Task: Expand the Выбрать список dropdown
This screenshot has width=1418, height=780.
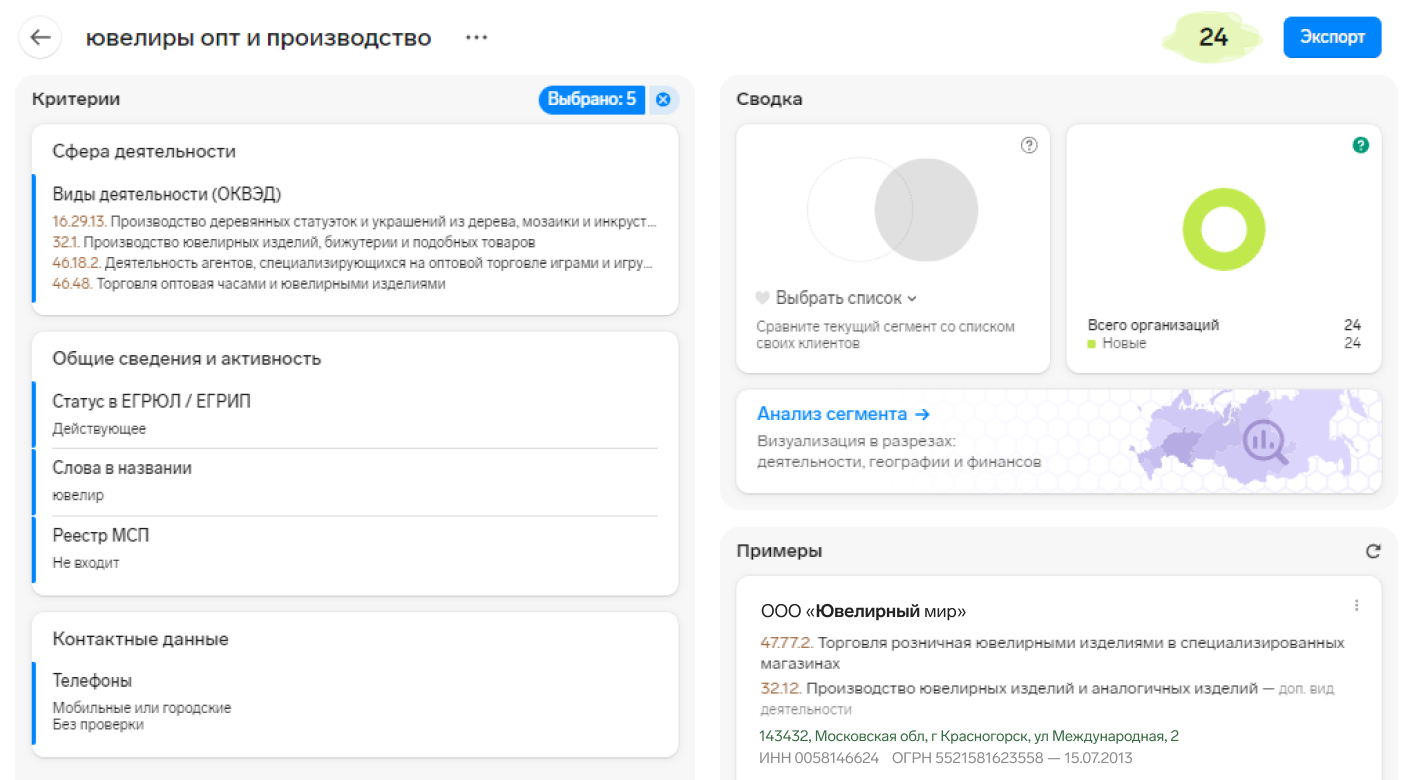Action: coord(846,298)
